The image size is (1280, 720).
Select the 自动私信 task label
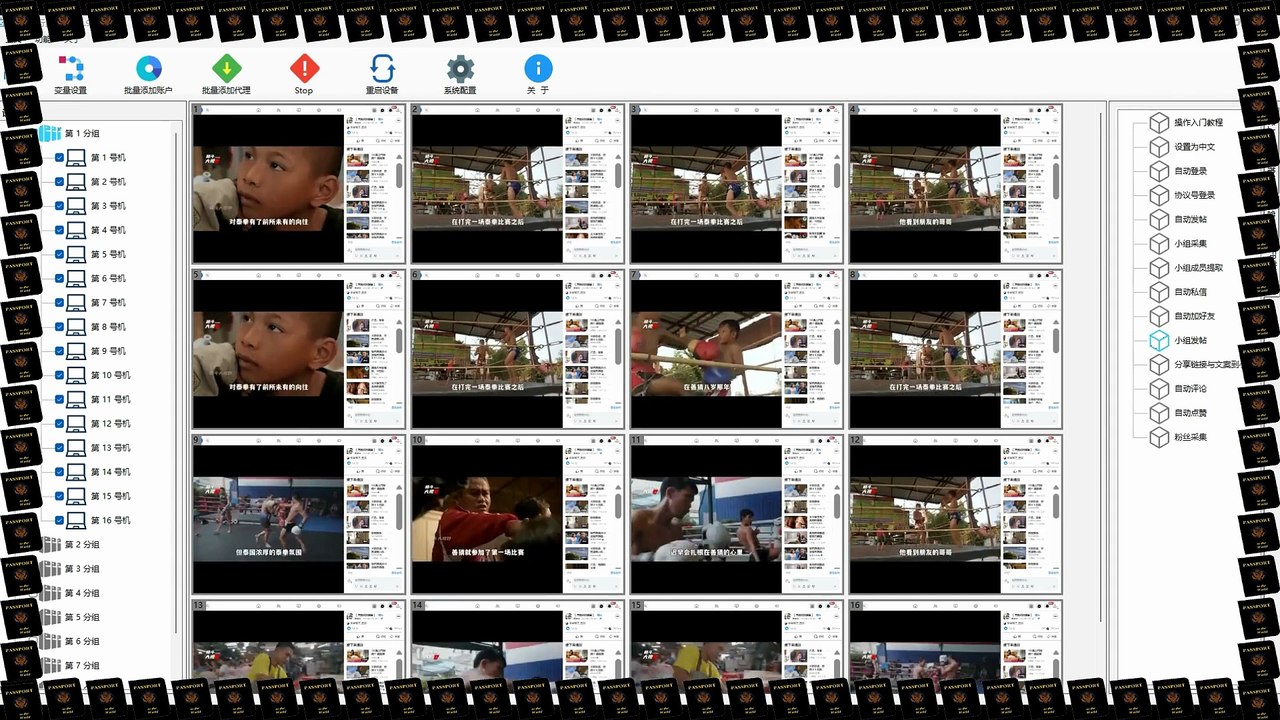[1191, 292]
